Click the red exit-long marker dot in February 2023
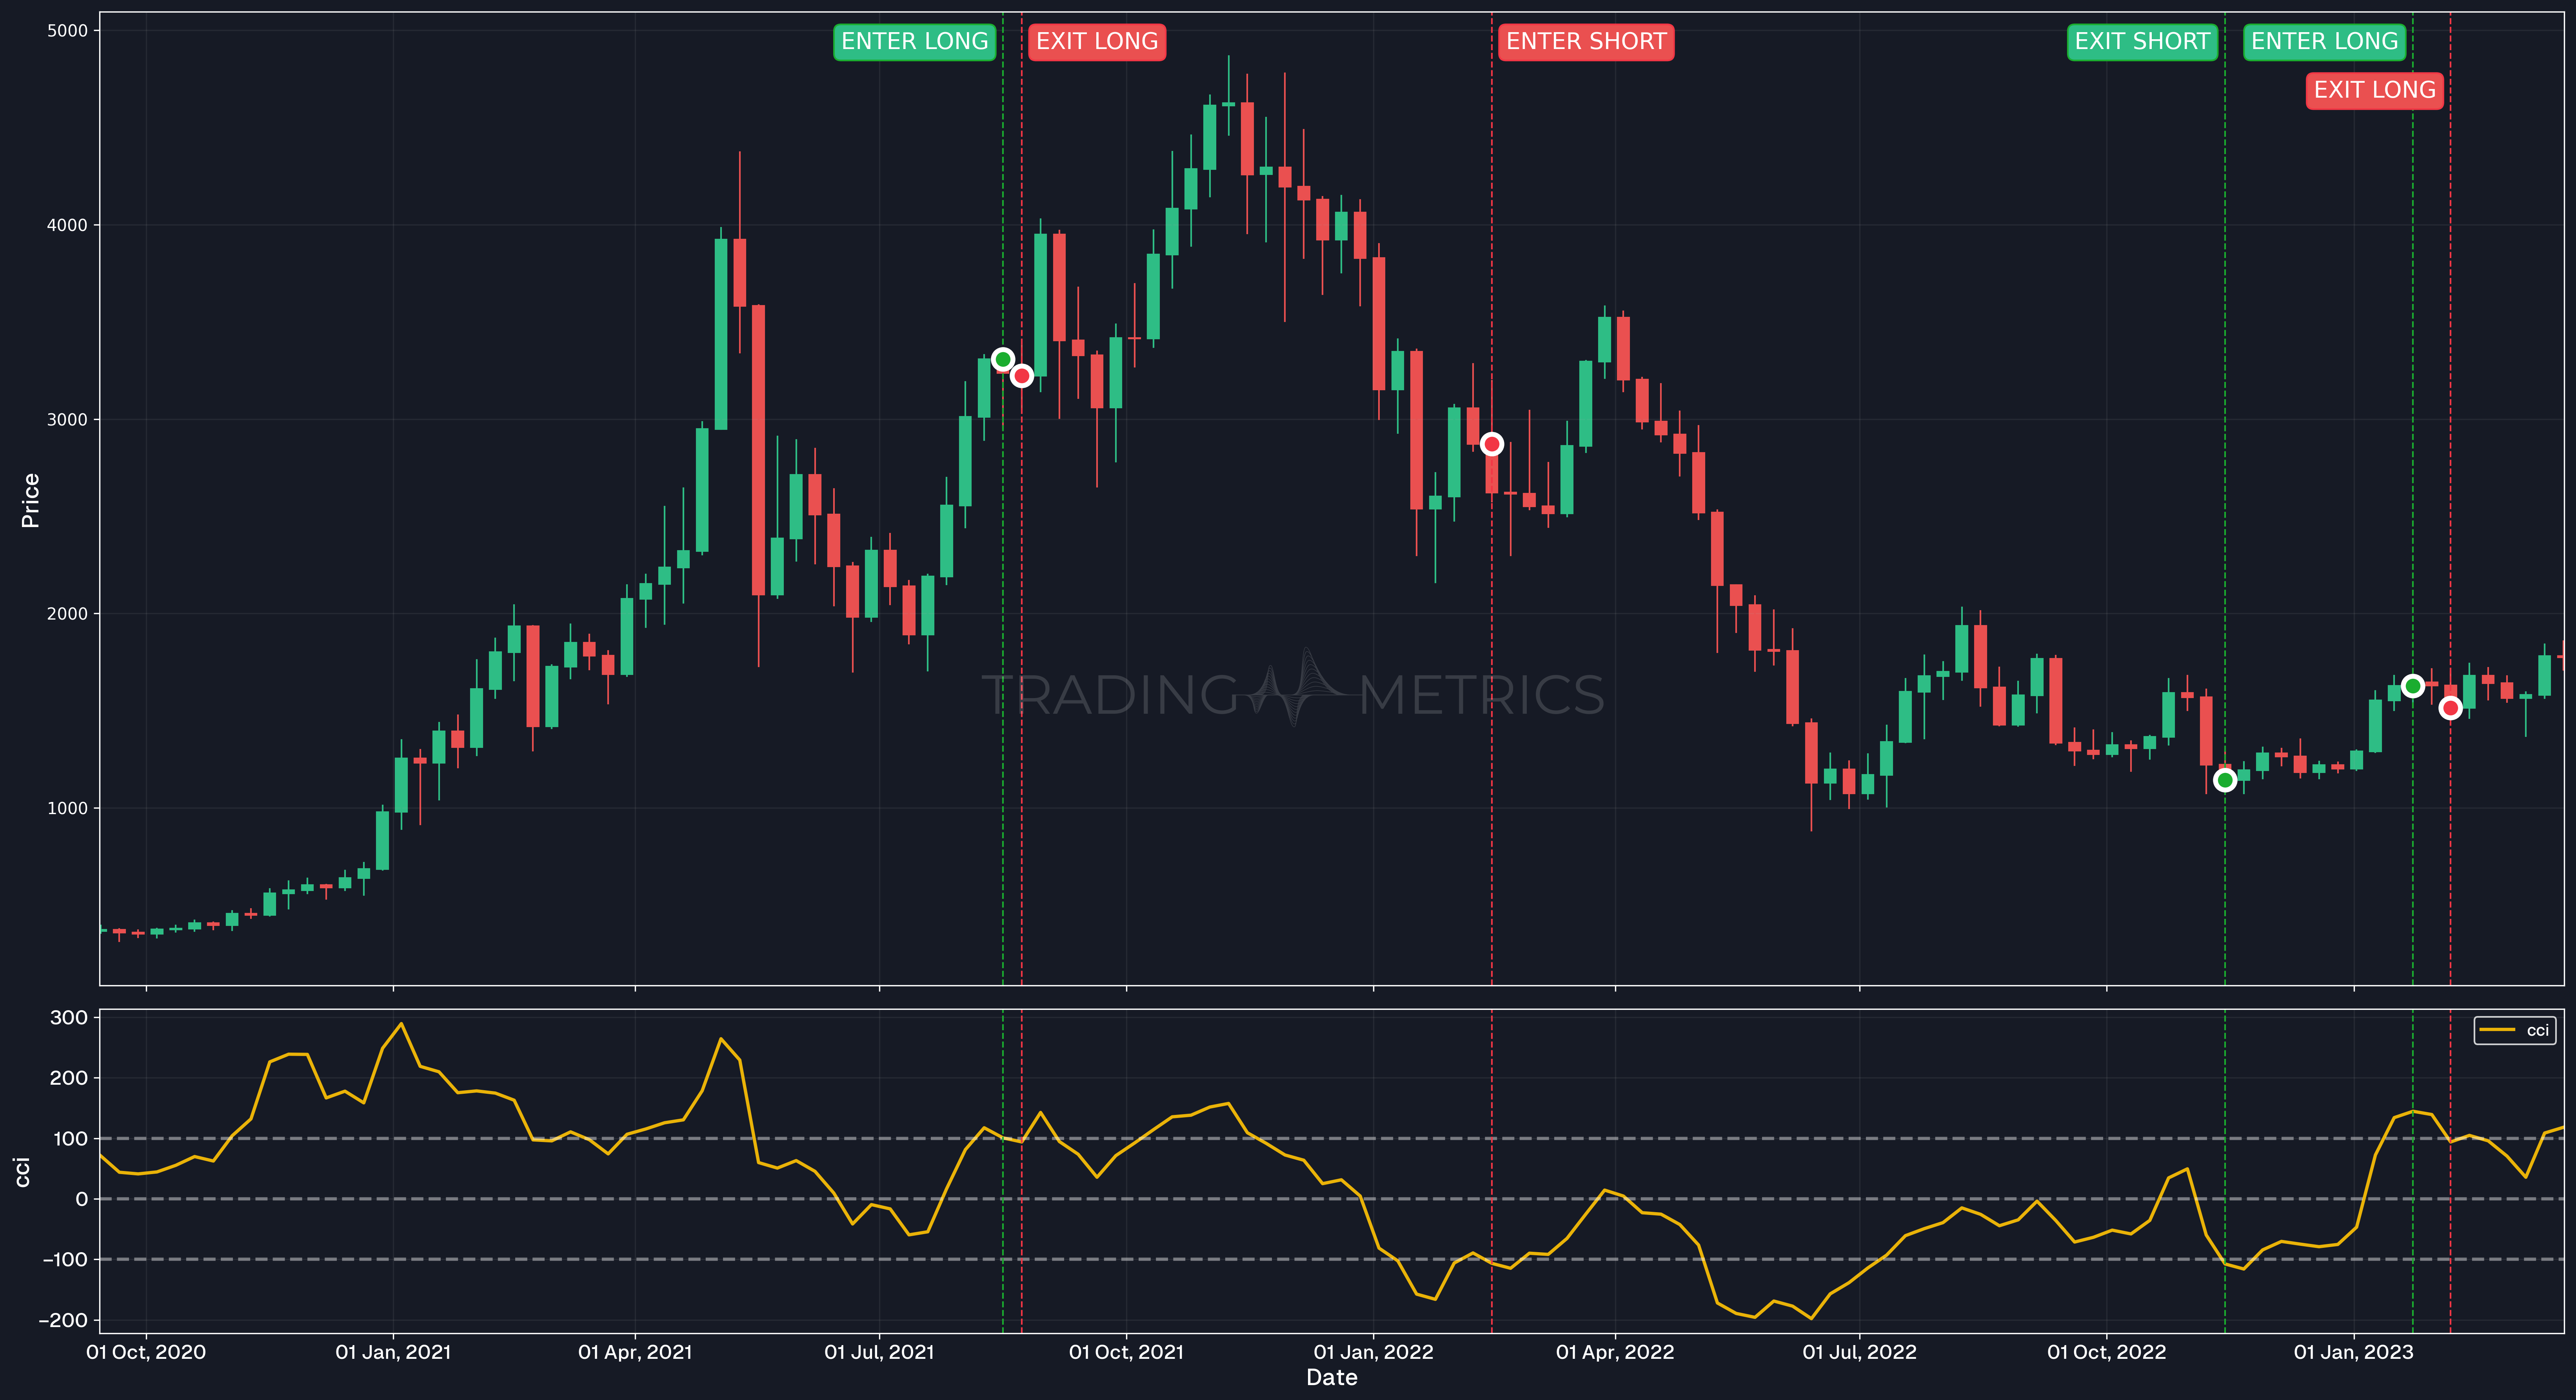The width and height of the screenshot is (2576, 1400). click(2450, 708)
